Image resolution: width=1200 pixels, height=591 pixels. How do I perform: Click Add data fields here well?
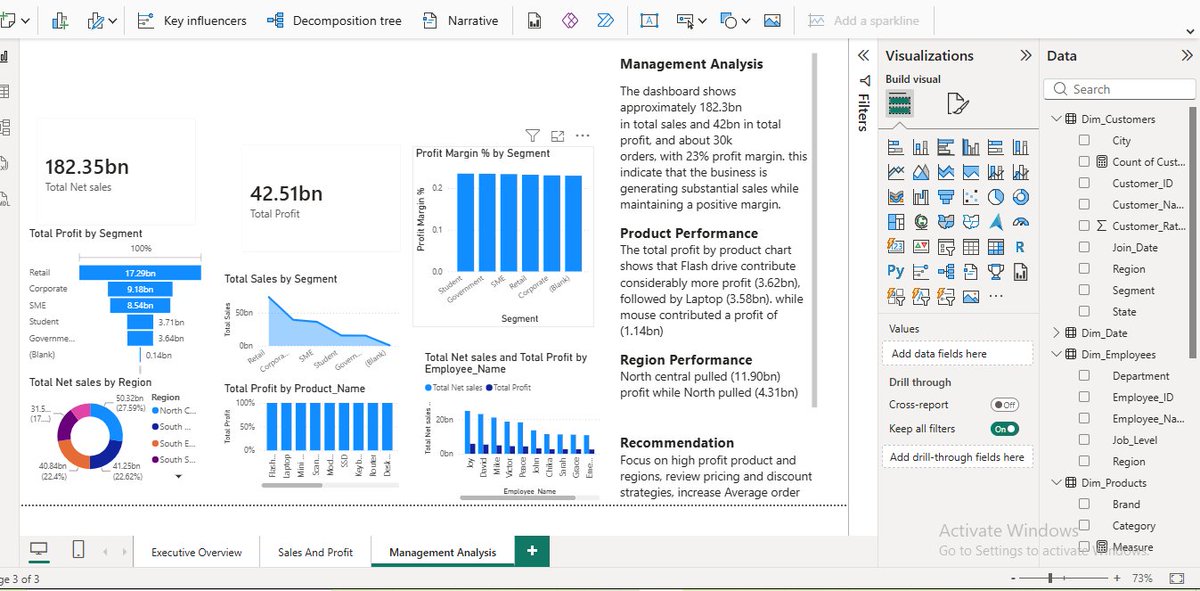(957, 353)
